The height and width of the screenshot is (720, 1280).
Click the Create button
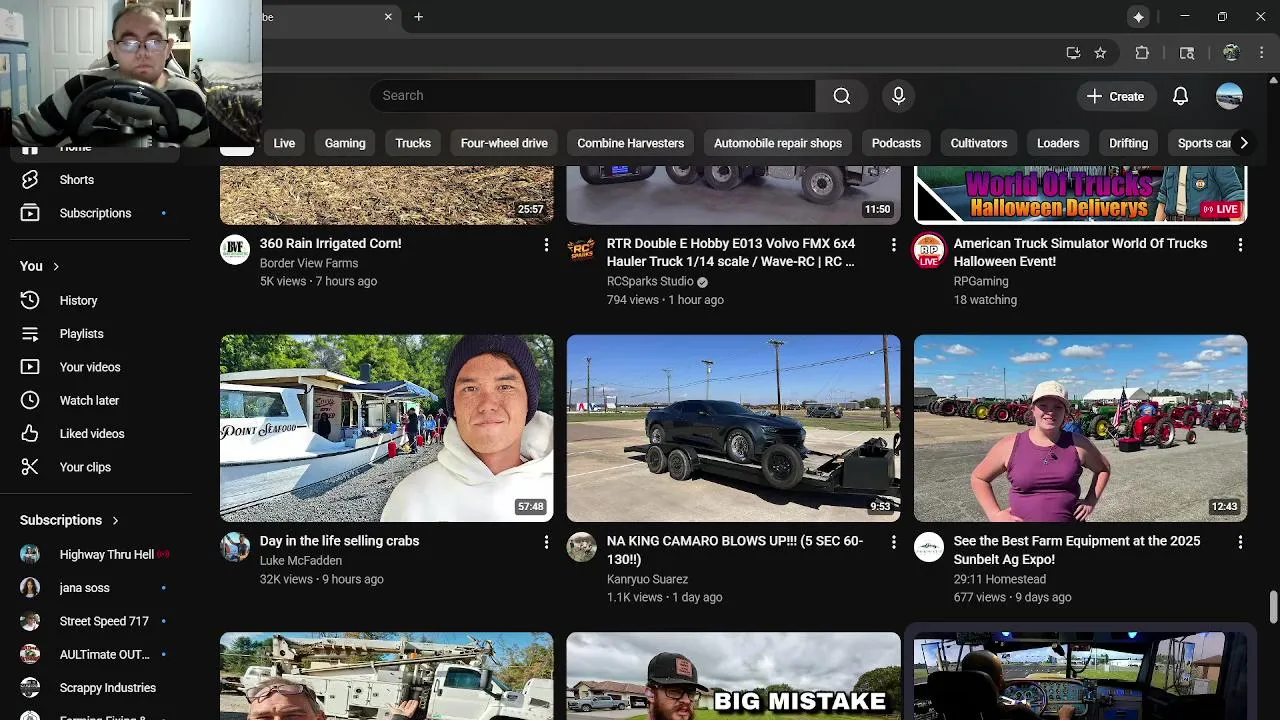tap(1115, 96)
